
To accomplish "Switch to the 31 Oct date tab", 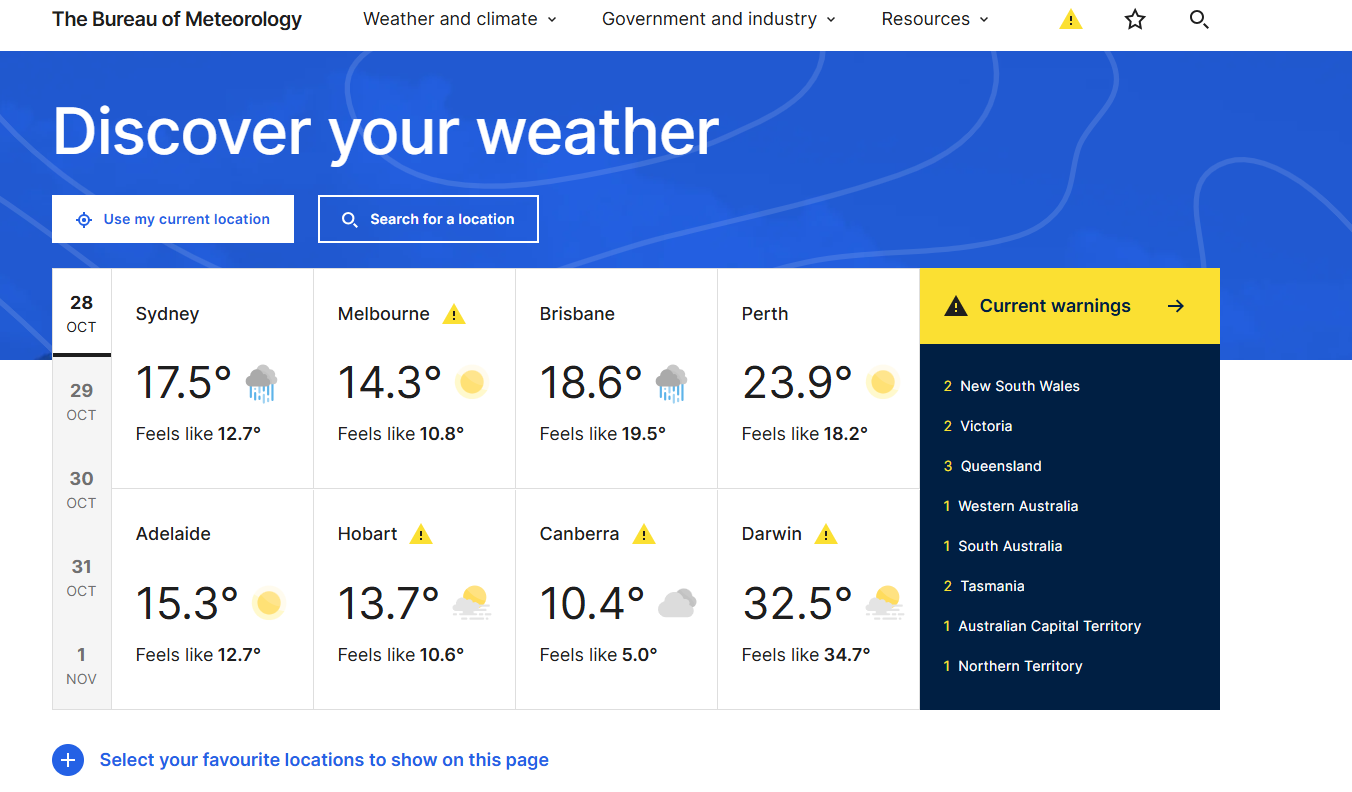I will pos(82,577).
